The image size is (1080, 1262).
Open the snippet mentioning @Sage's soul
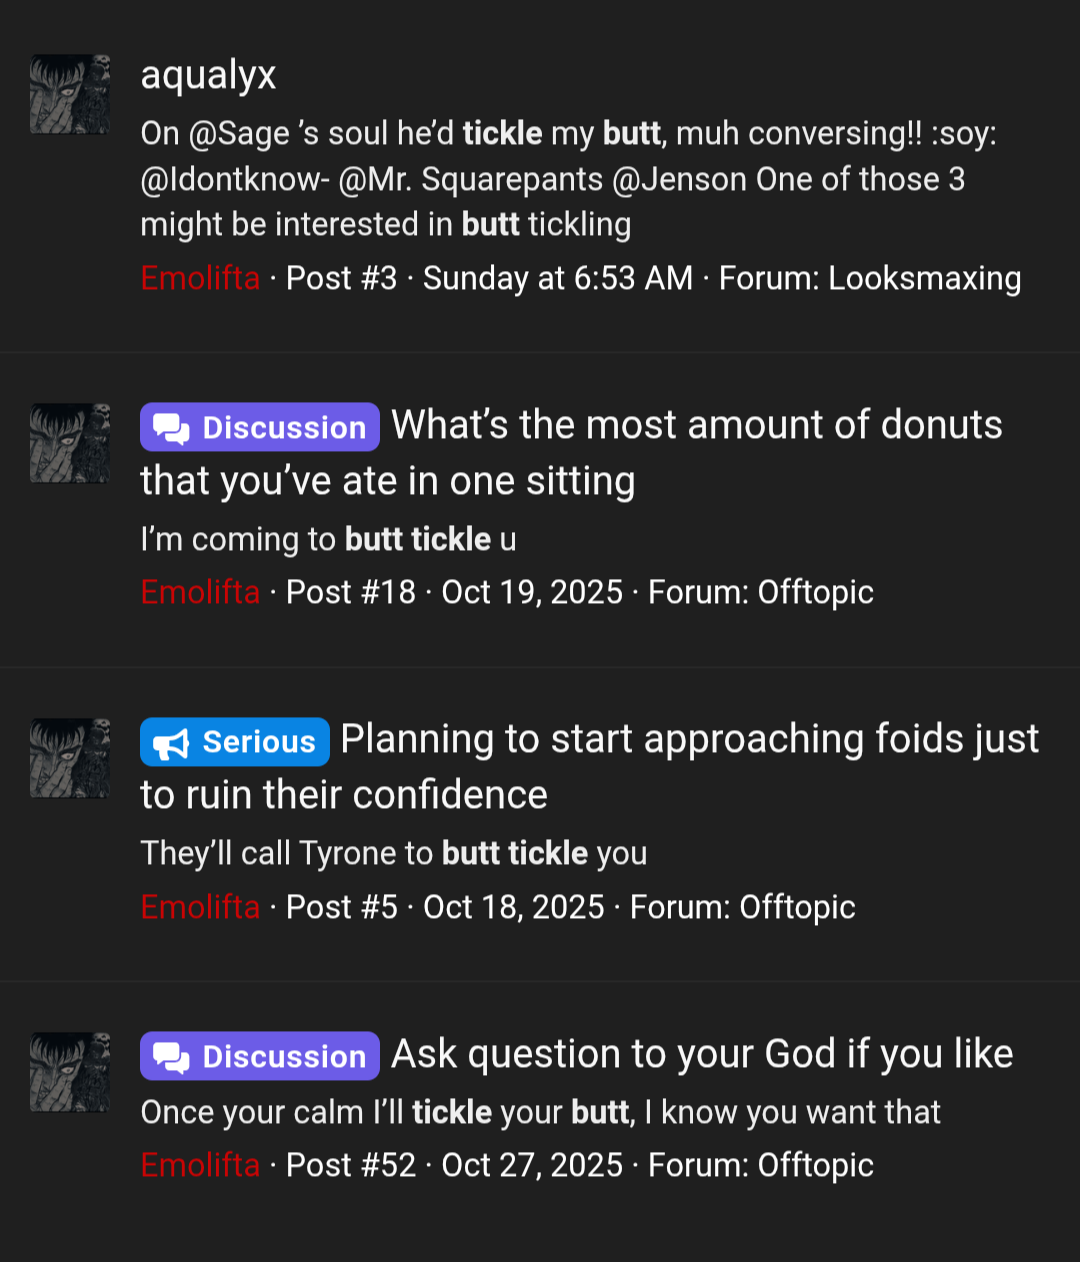[568, 179]
